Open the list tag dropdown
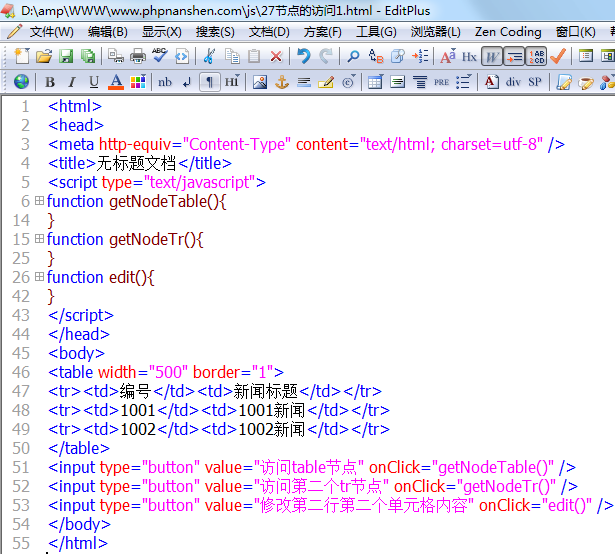Image resolution: width=615 pixels, height=554 pixels. 464,82
